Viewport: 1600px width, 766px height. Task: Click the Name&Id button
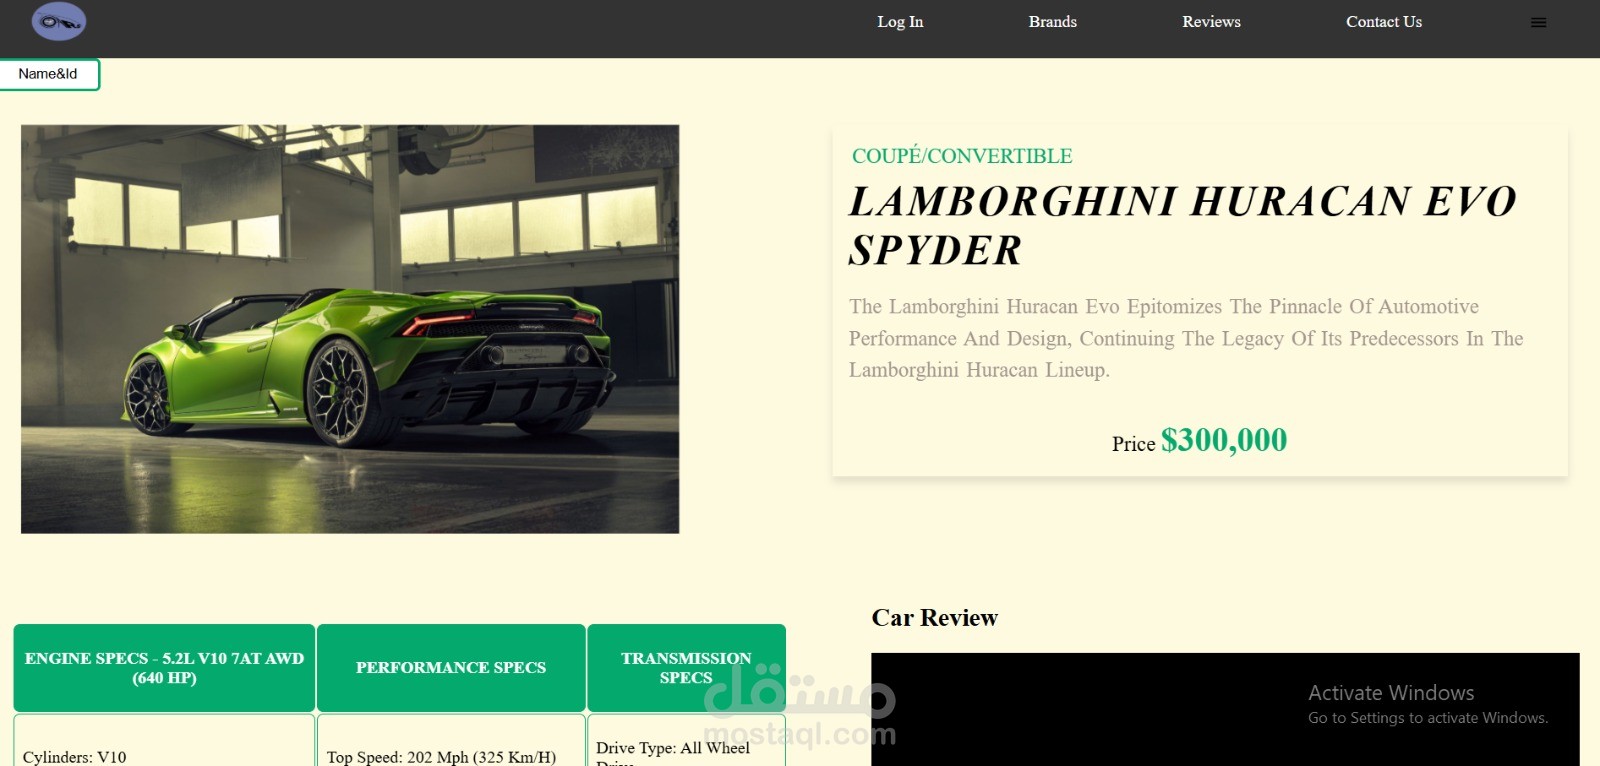click(49, 74)
